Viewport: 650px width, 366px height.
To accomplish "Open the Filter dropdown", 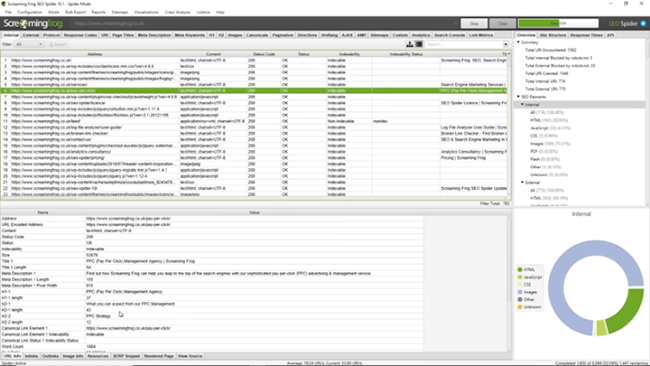I will tap(29, 44).
